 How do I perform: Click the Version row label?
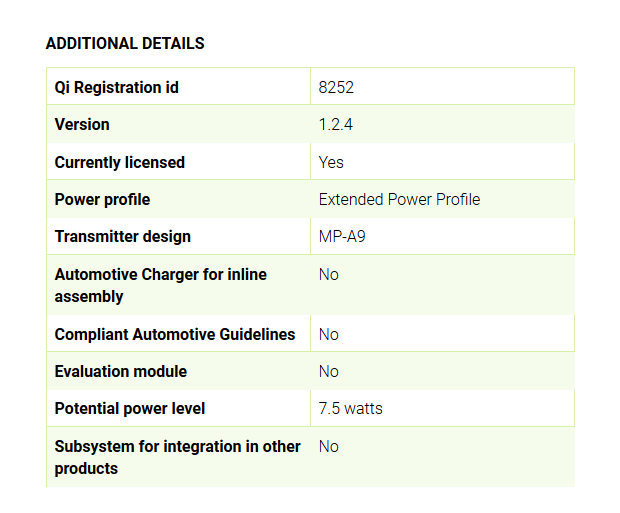point(82,125)
